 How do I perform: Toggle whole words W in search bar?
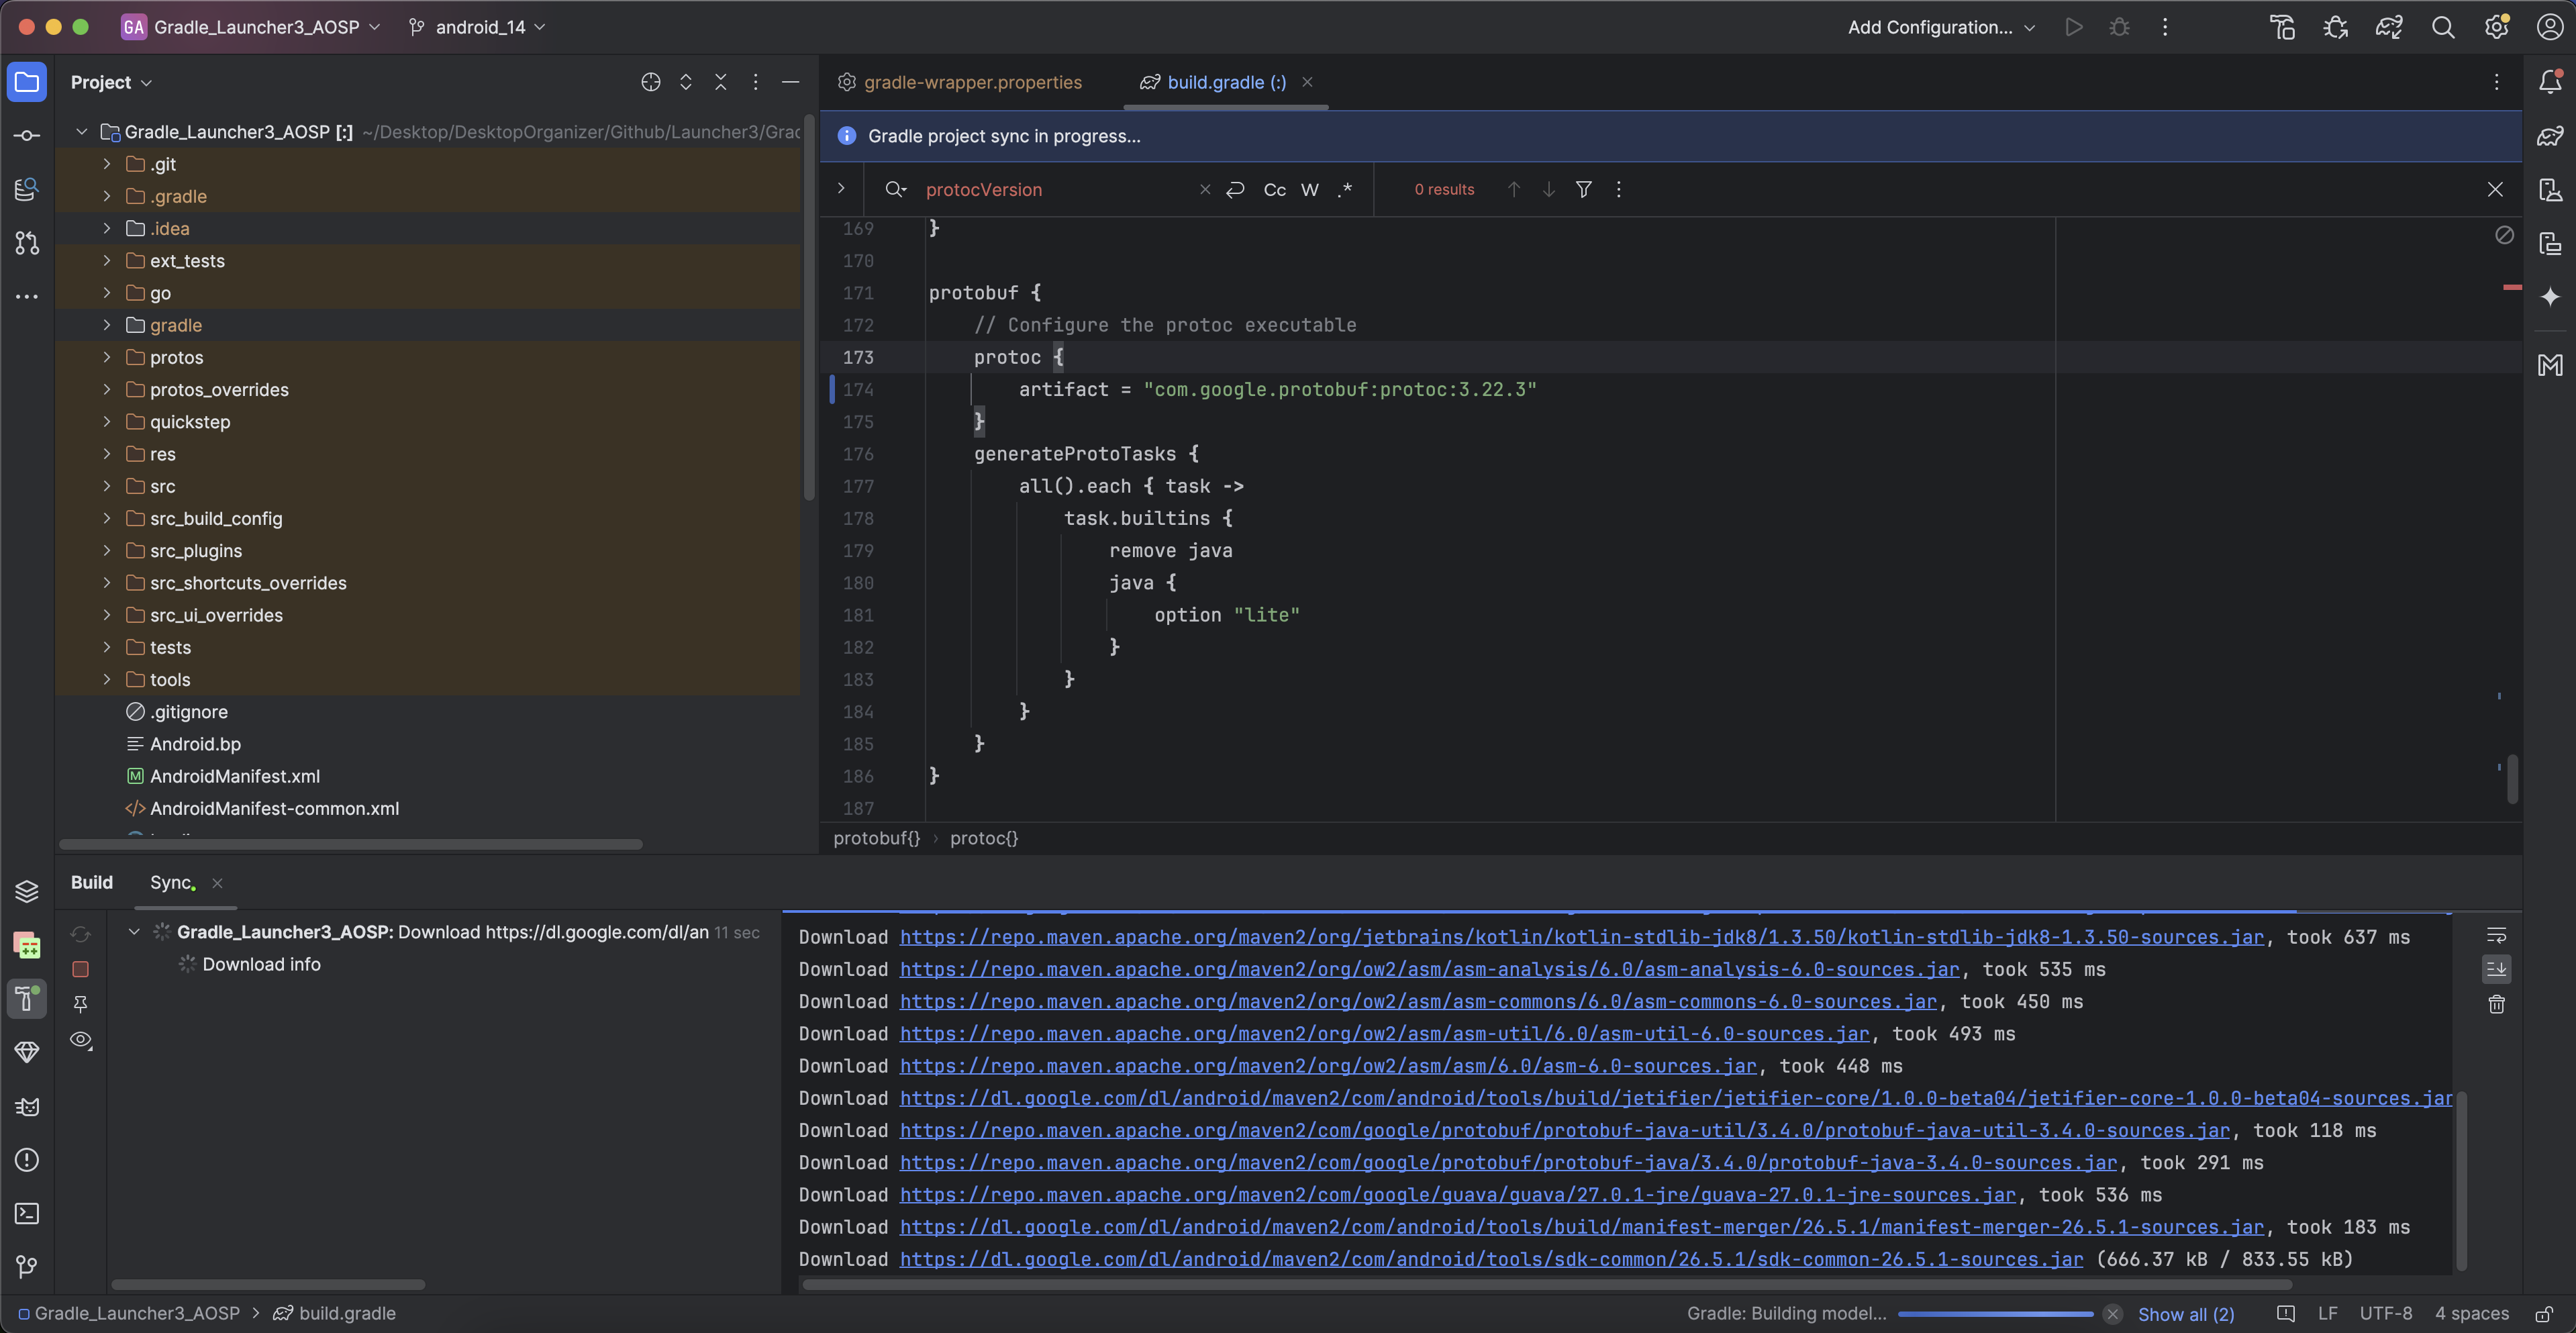(1309, 189)
